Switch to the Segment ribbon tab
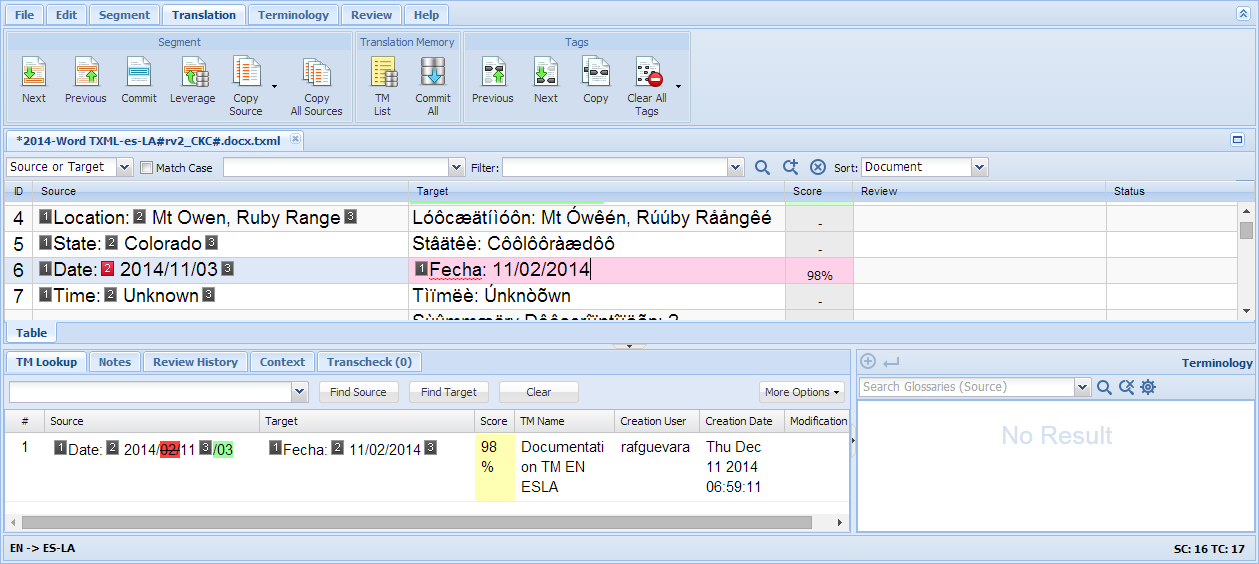This screenshot has width=1259, height=564. pyautogui.click(x=125, y=15)
